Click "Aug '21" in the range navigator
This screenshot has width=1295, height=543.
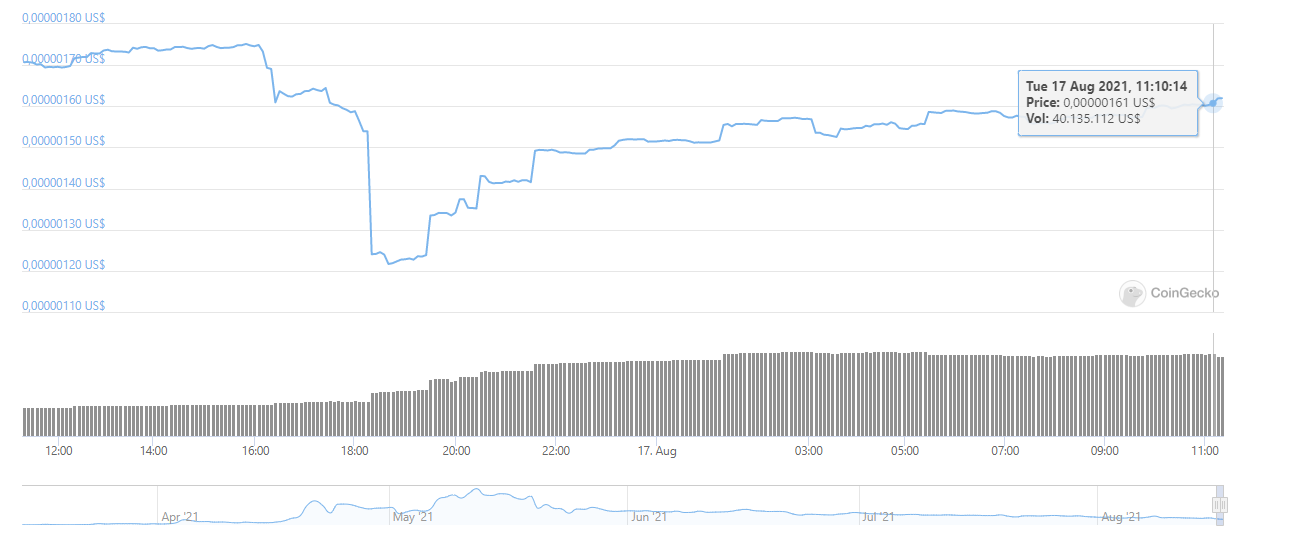pos(1121,517)
